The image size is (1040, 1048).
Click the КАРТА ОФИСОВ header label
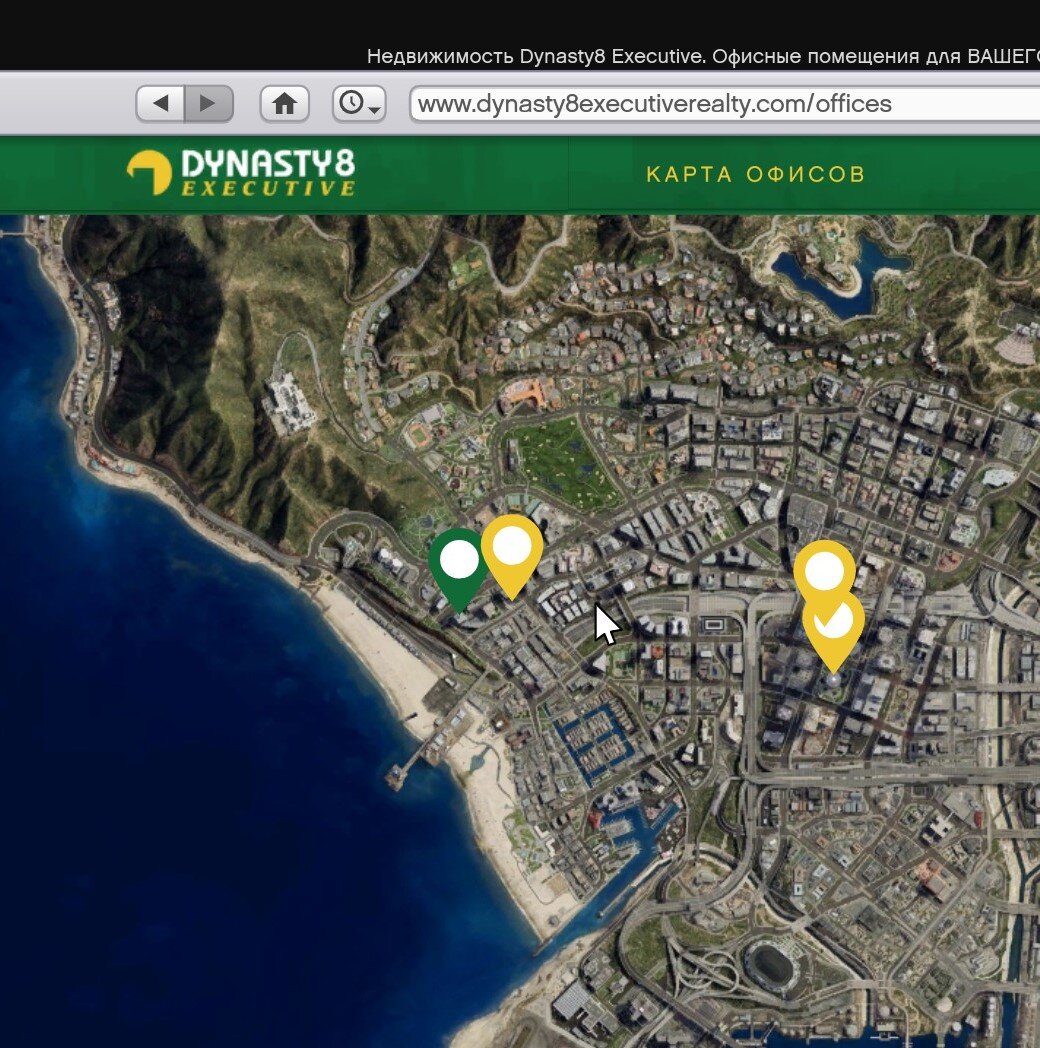coord(755,174)
